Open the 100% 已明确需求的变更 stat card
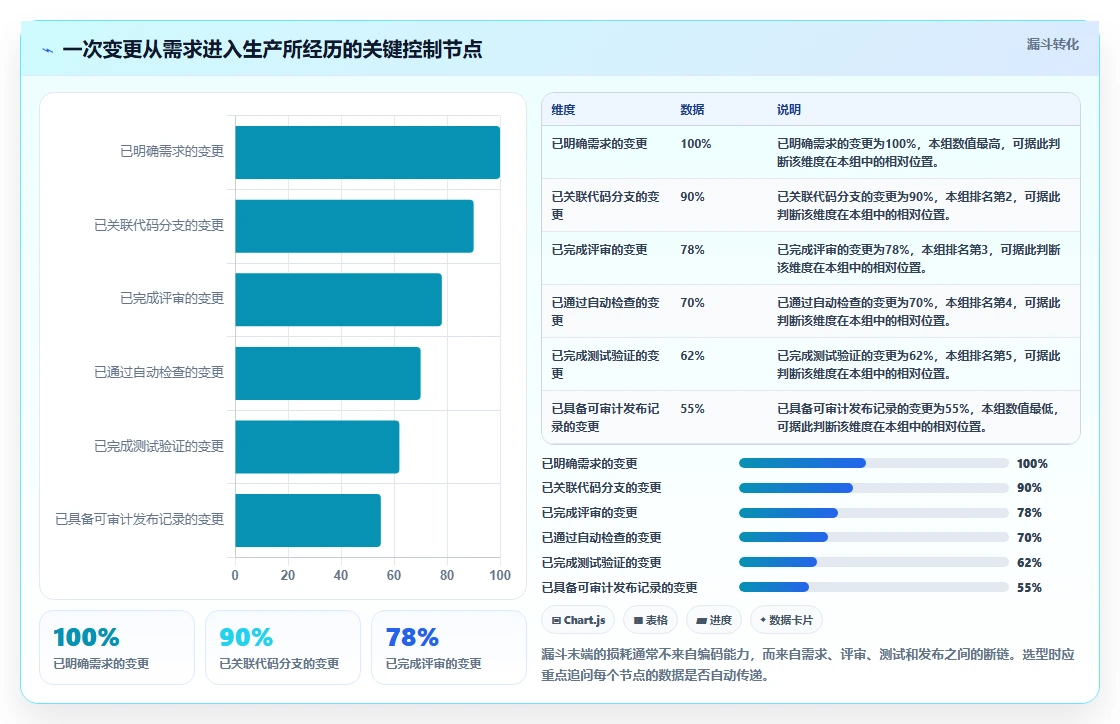 tap(117, 648)
